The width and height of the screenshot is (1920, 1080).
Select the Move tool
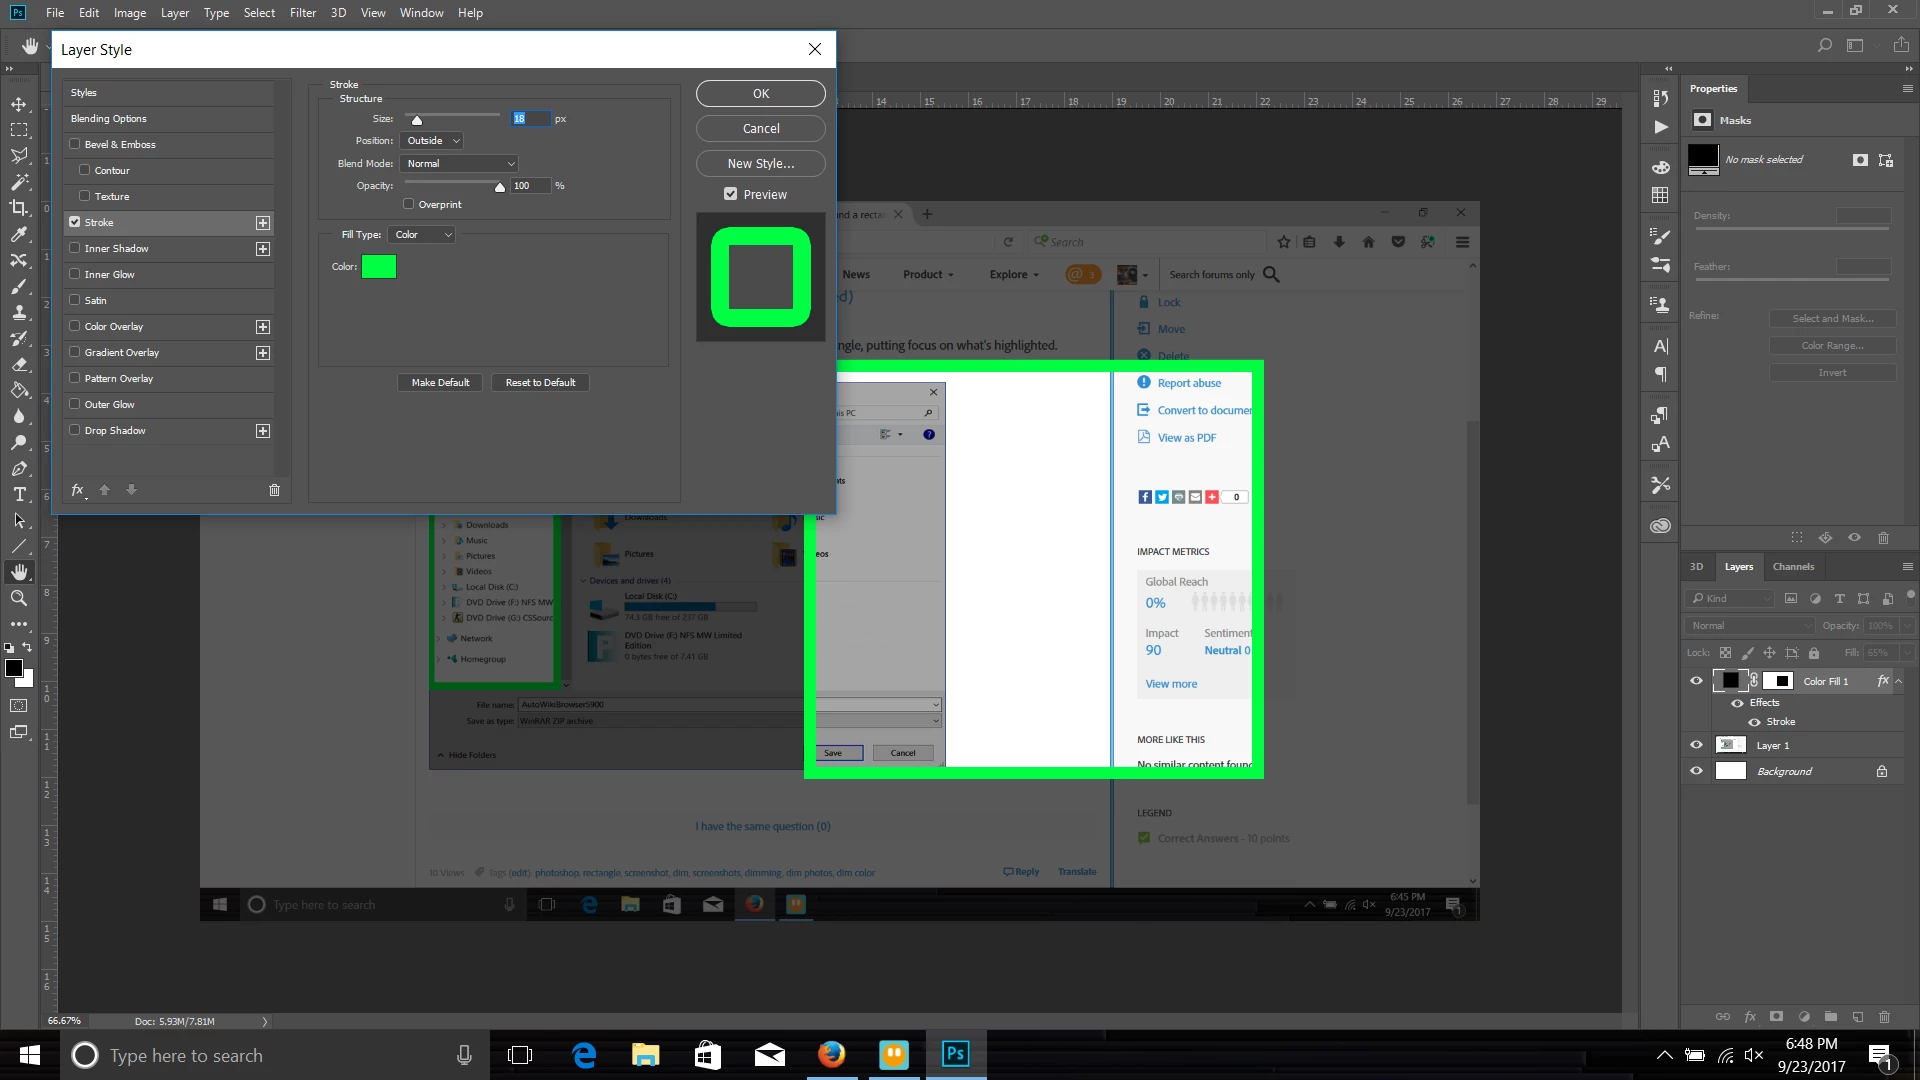click(19, 104)
